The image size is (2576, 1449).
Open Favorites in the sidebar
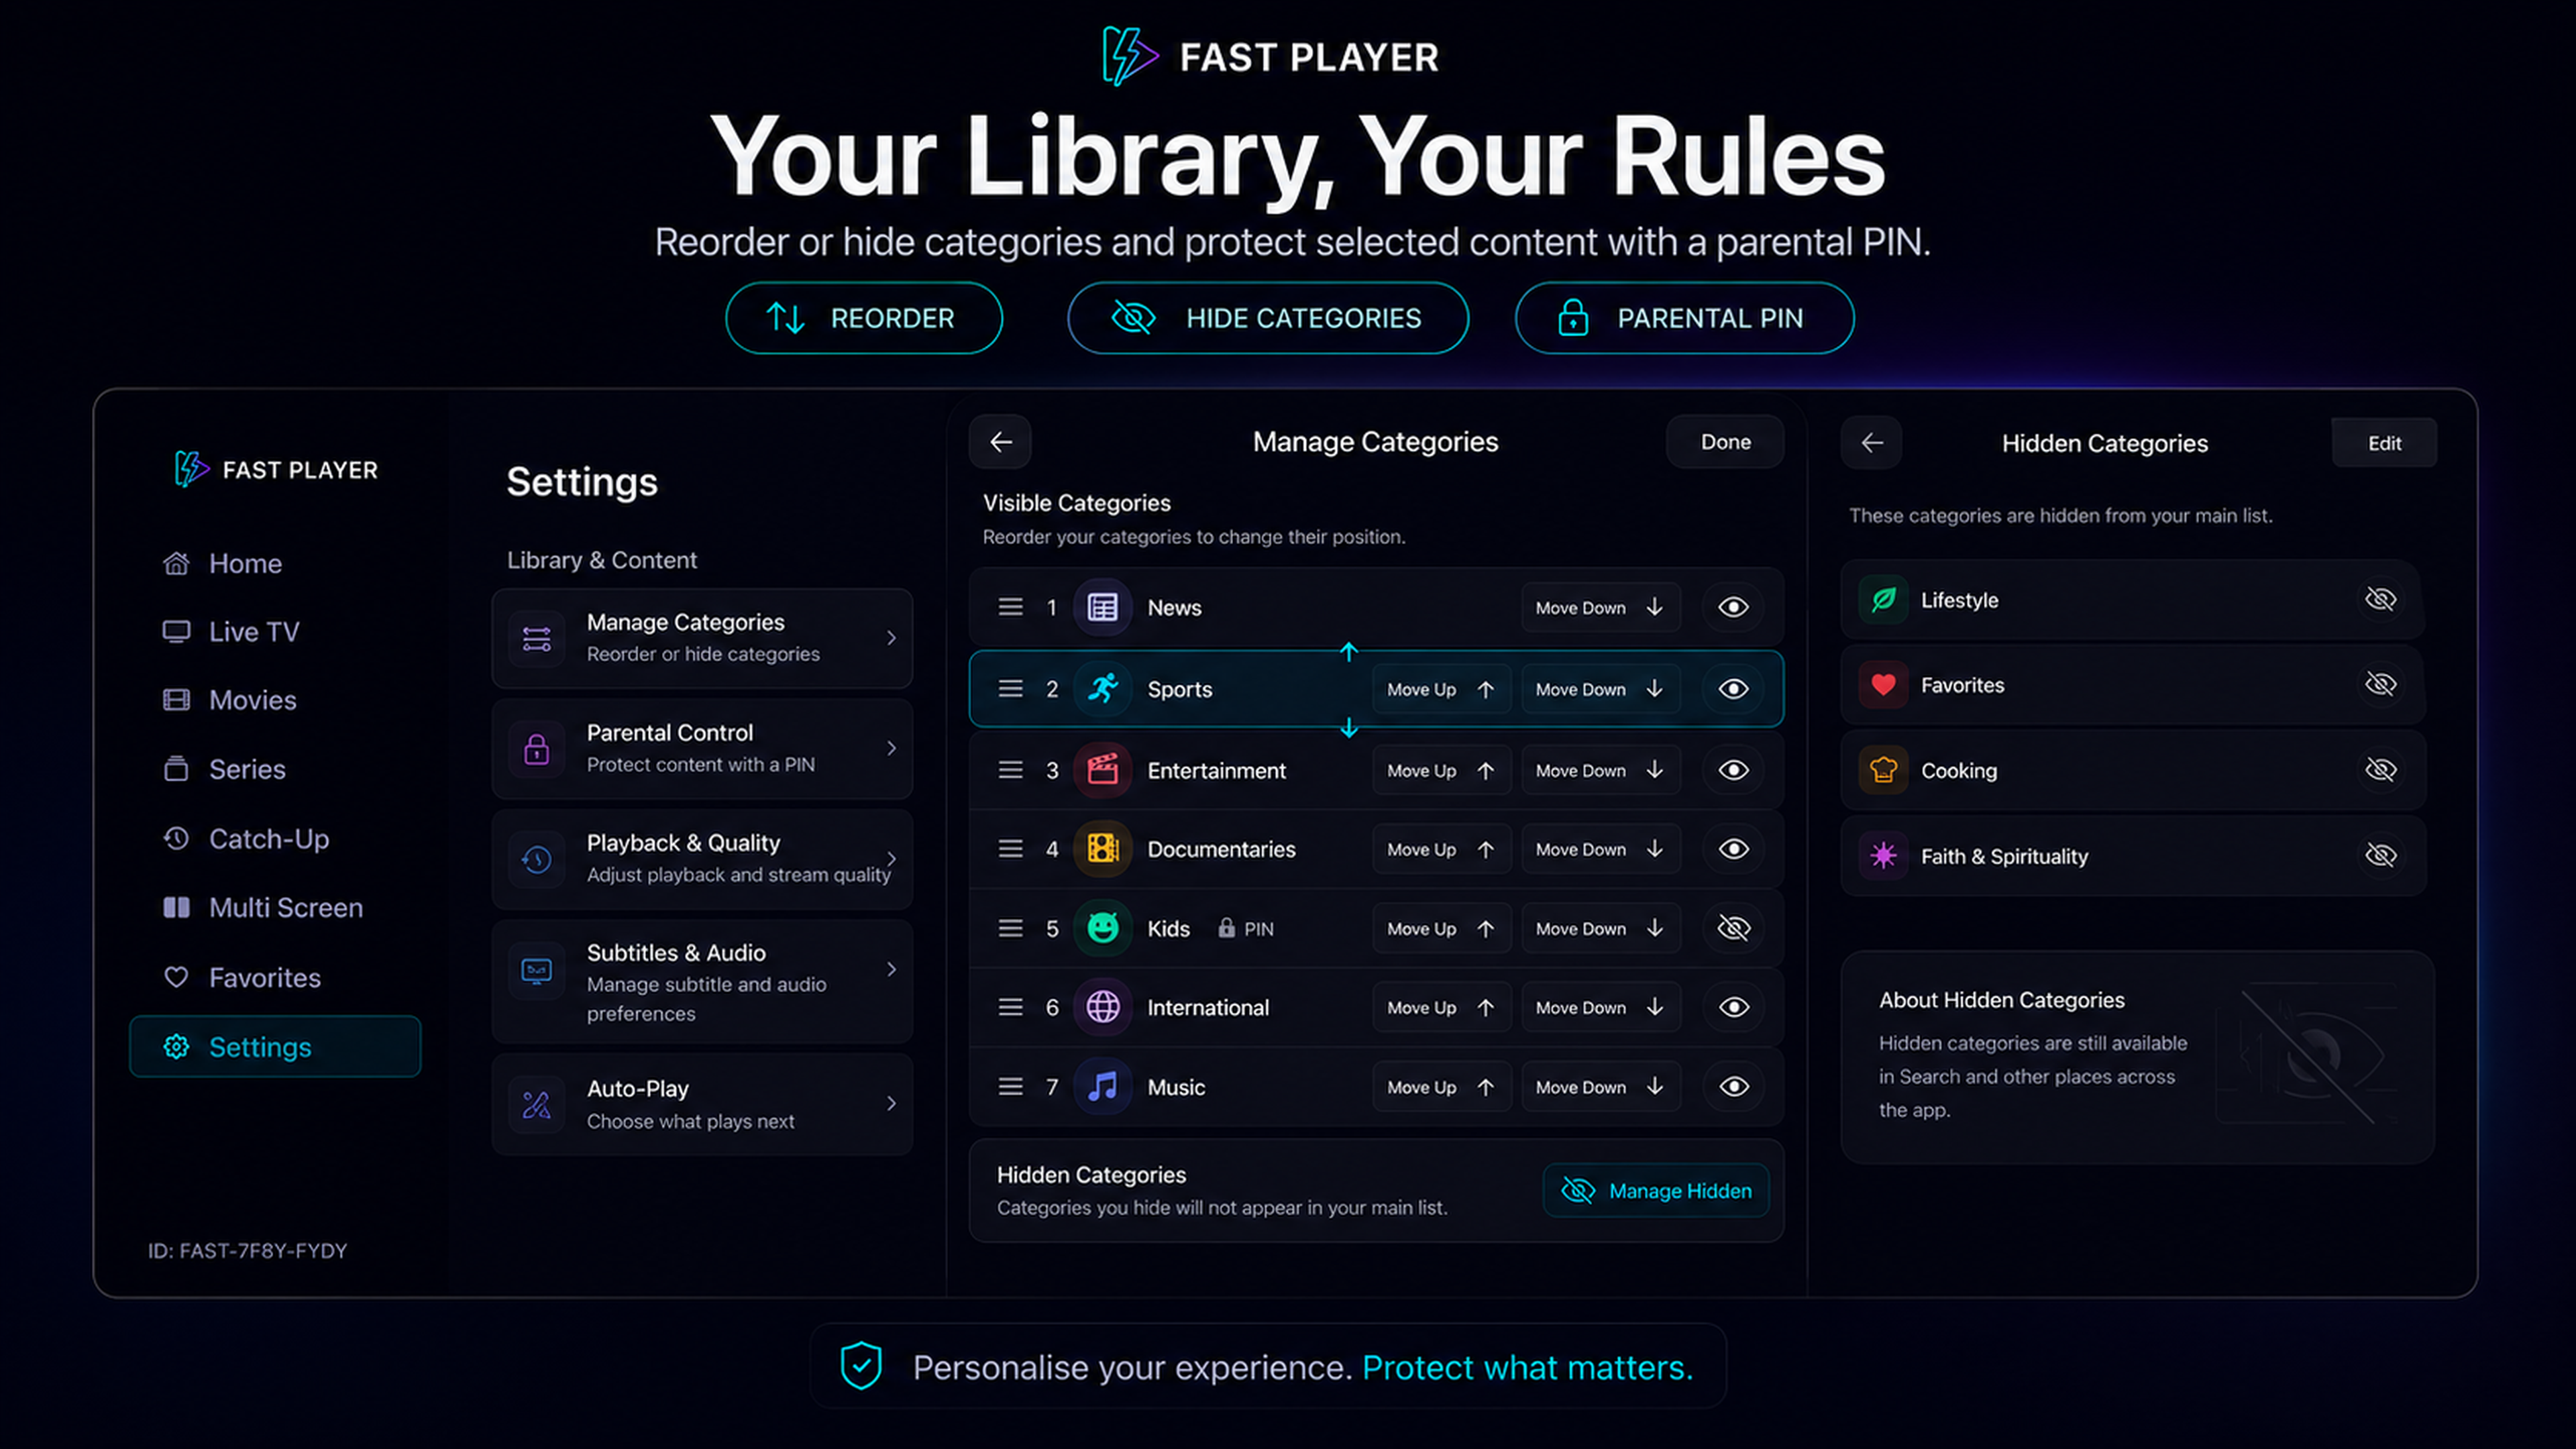[275, 977]
